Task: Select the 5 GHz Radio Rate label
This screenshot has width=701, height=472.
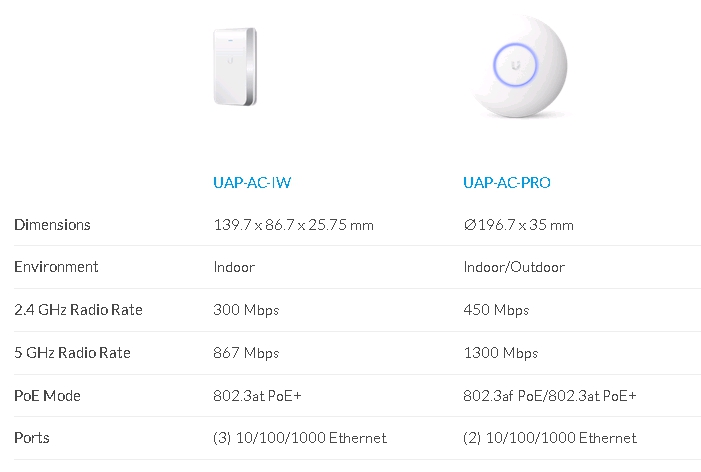Action: pyautogui.click(x=72, y=353)
